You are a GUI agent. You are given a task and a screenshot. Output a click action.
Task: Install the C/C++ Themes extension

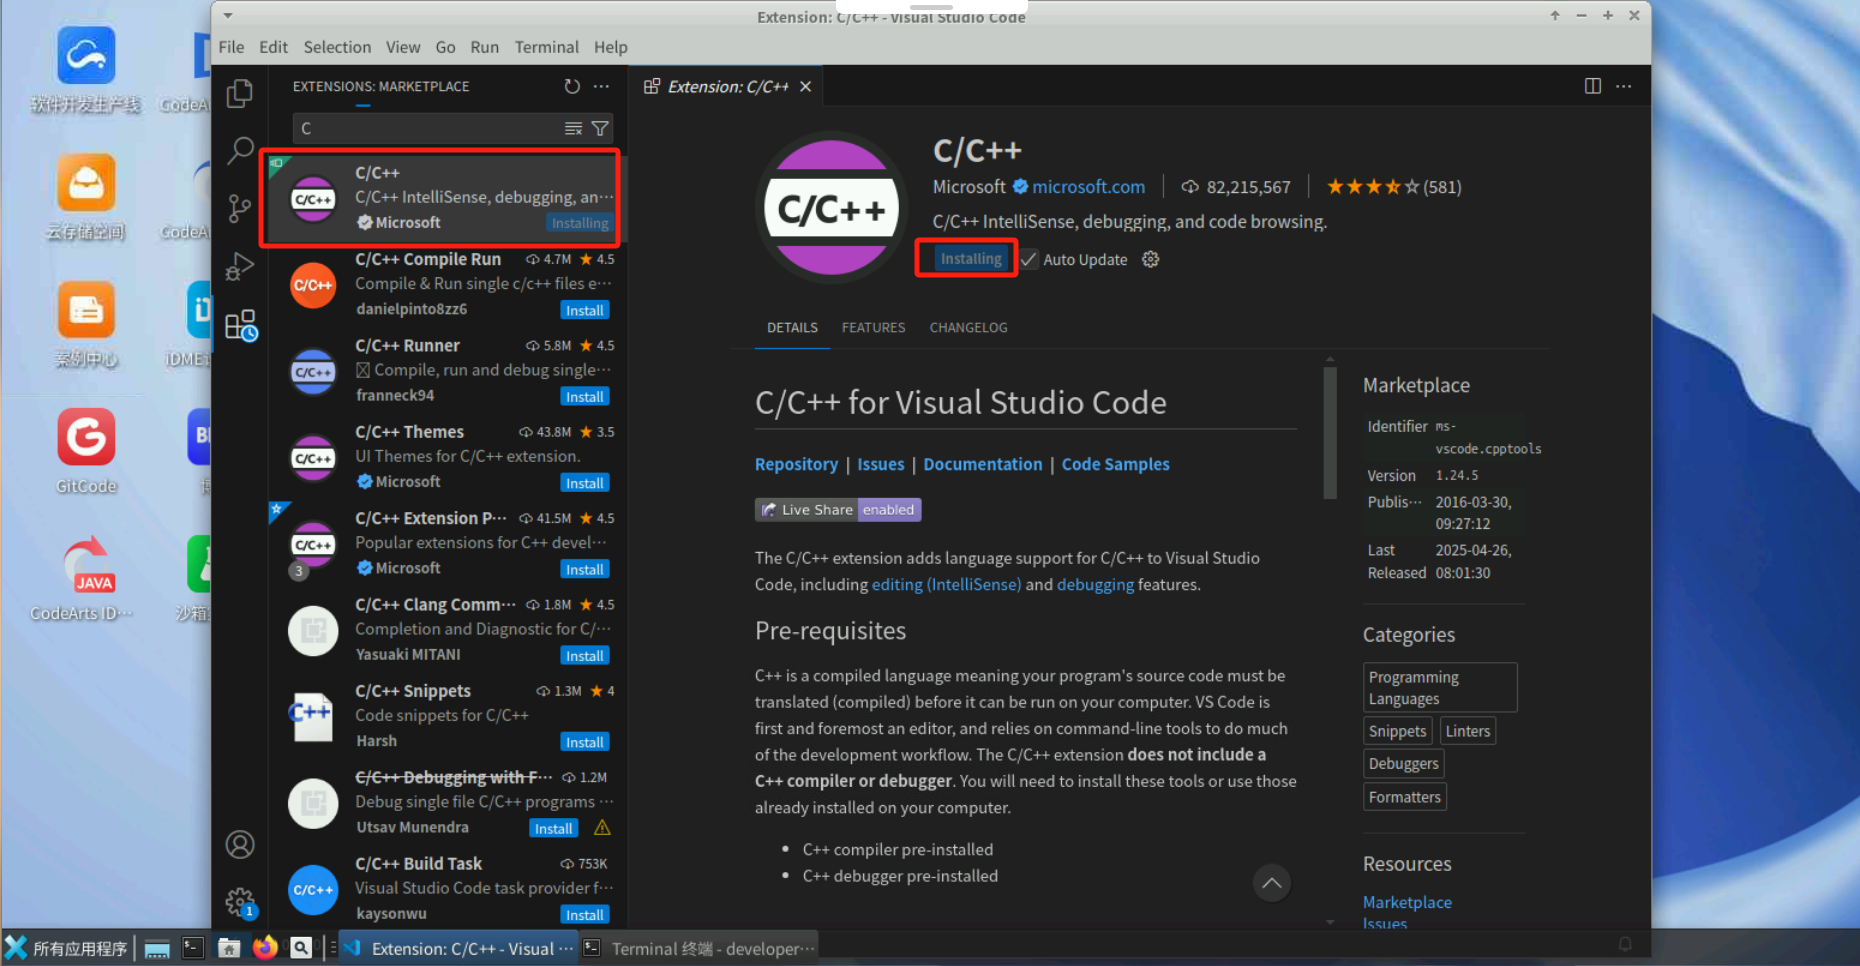(584, 483)
